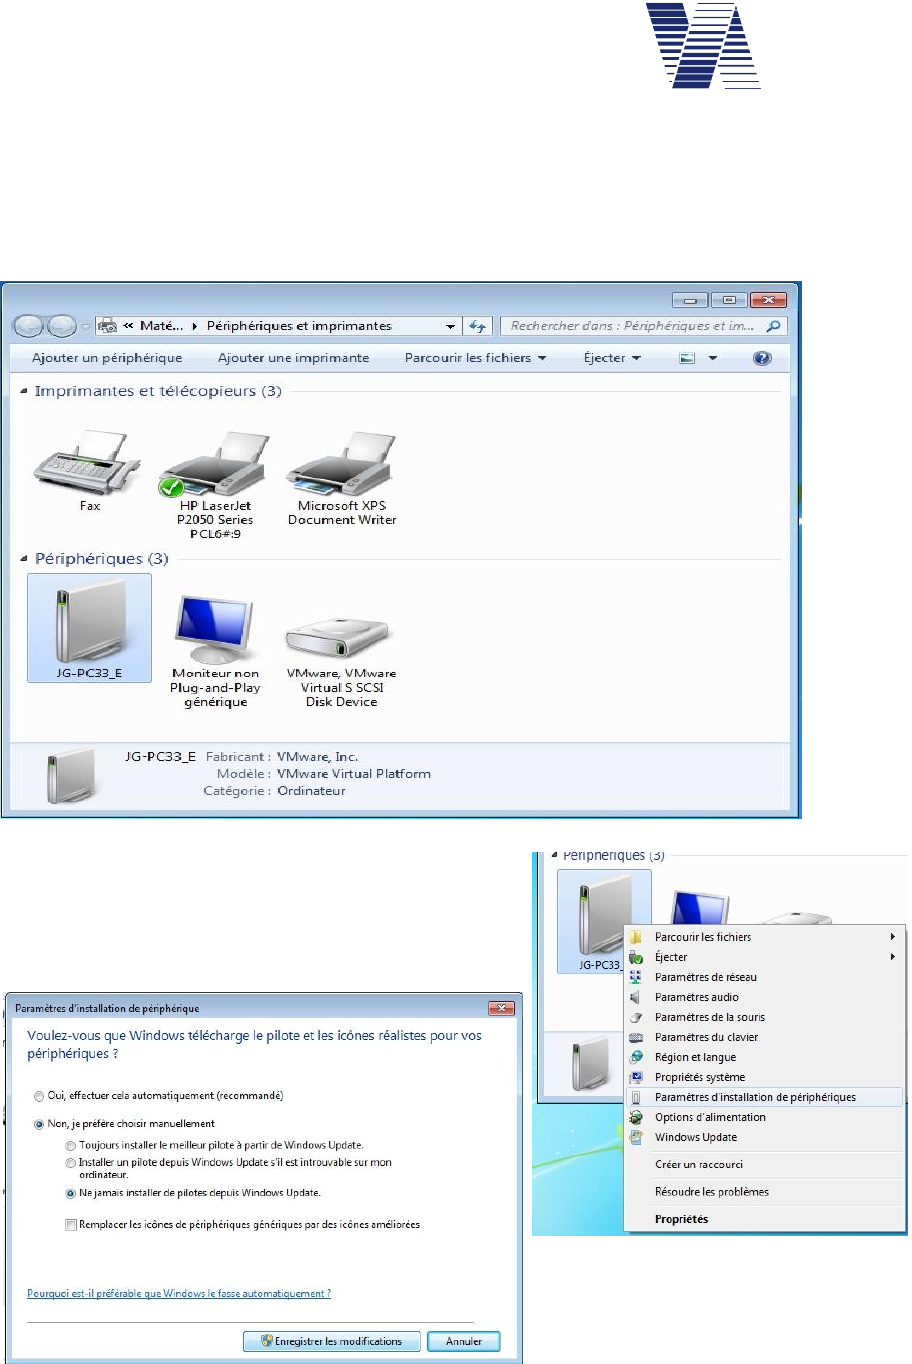Click the keyboard icon beside Paramètres du clavier
The image size is (912, 1364).
[635, 1037]
